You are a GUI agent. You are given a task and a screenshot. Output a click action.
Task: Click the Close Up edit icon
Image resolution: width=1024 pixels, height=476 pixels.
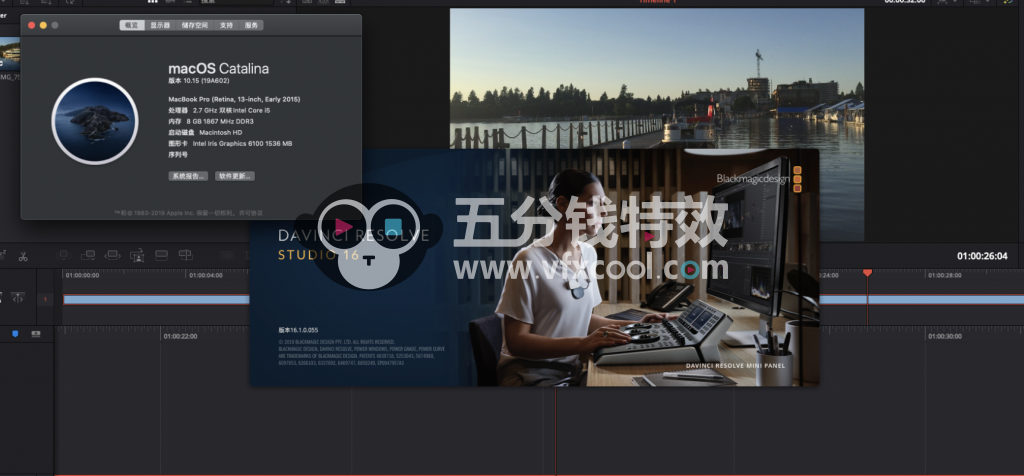[137, 255]
